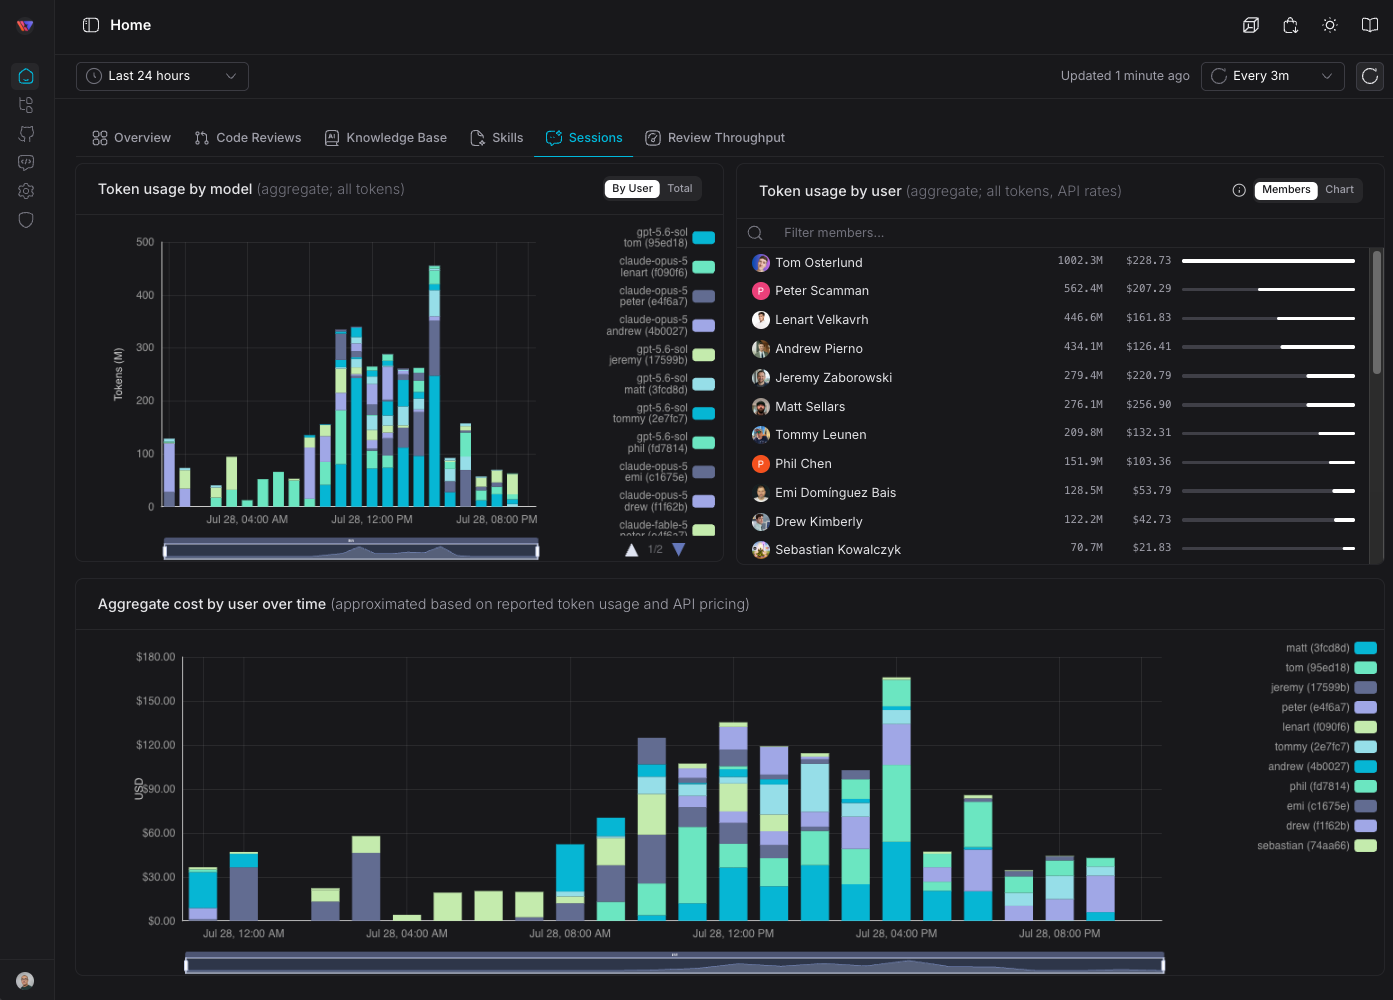Toggle the sidebar panel icon beside Home

pyautogui.click(x=91, y=25)
